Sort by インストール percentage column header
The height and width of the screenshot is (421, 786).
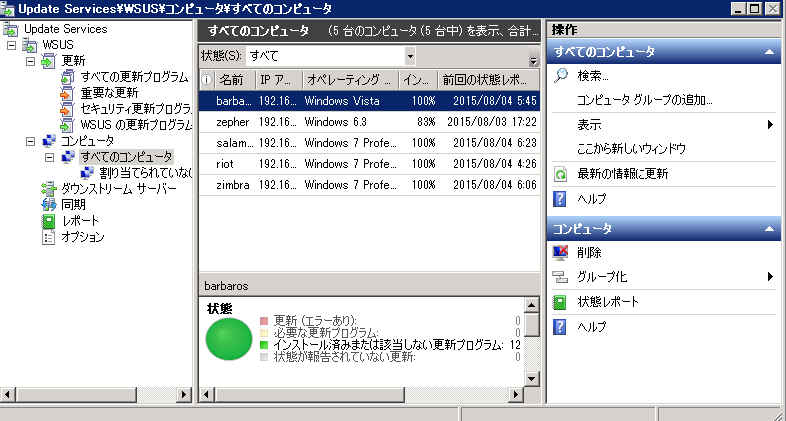coord(418,80)
